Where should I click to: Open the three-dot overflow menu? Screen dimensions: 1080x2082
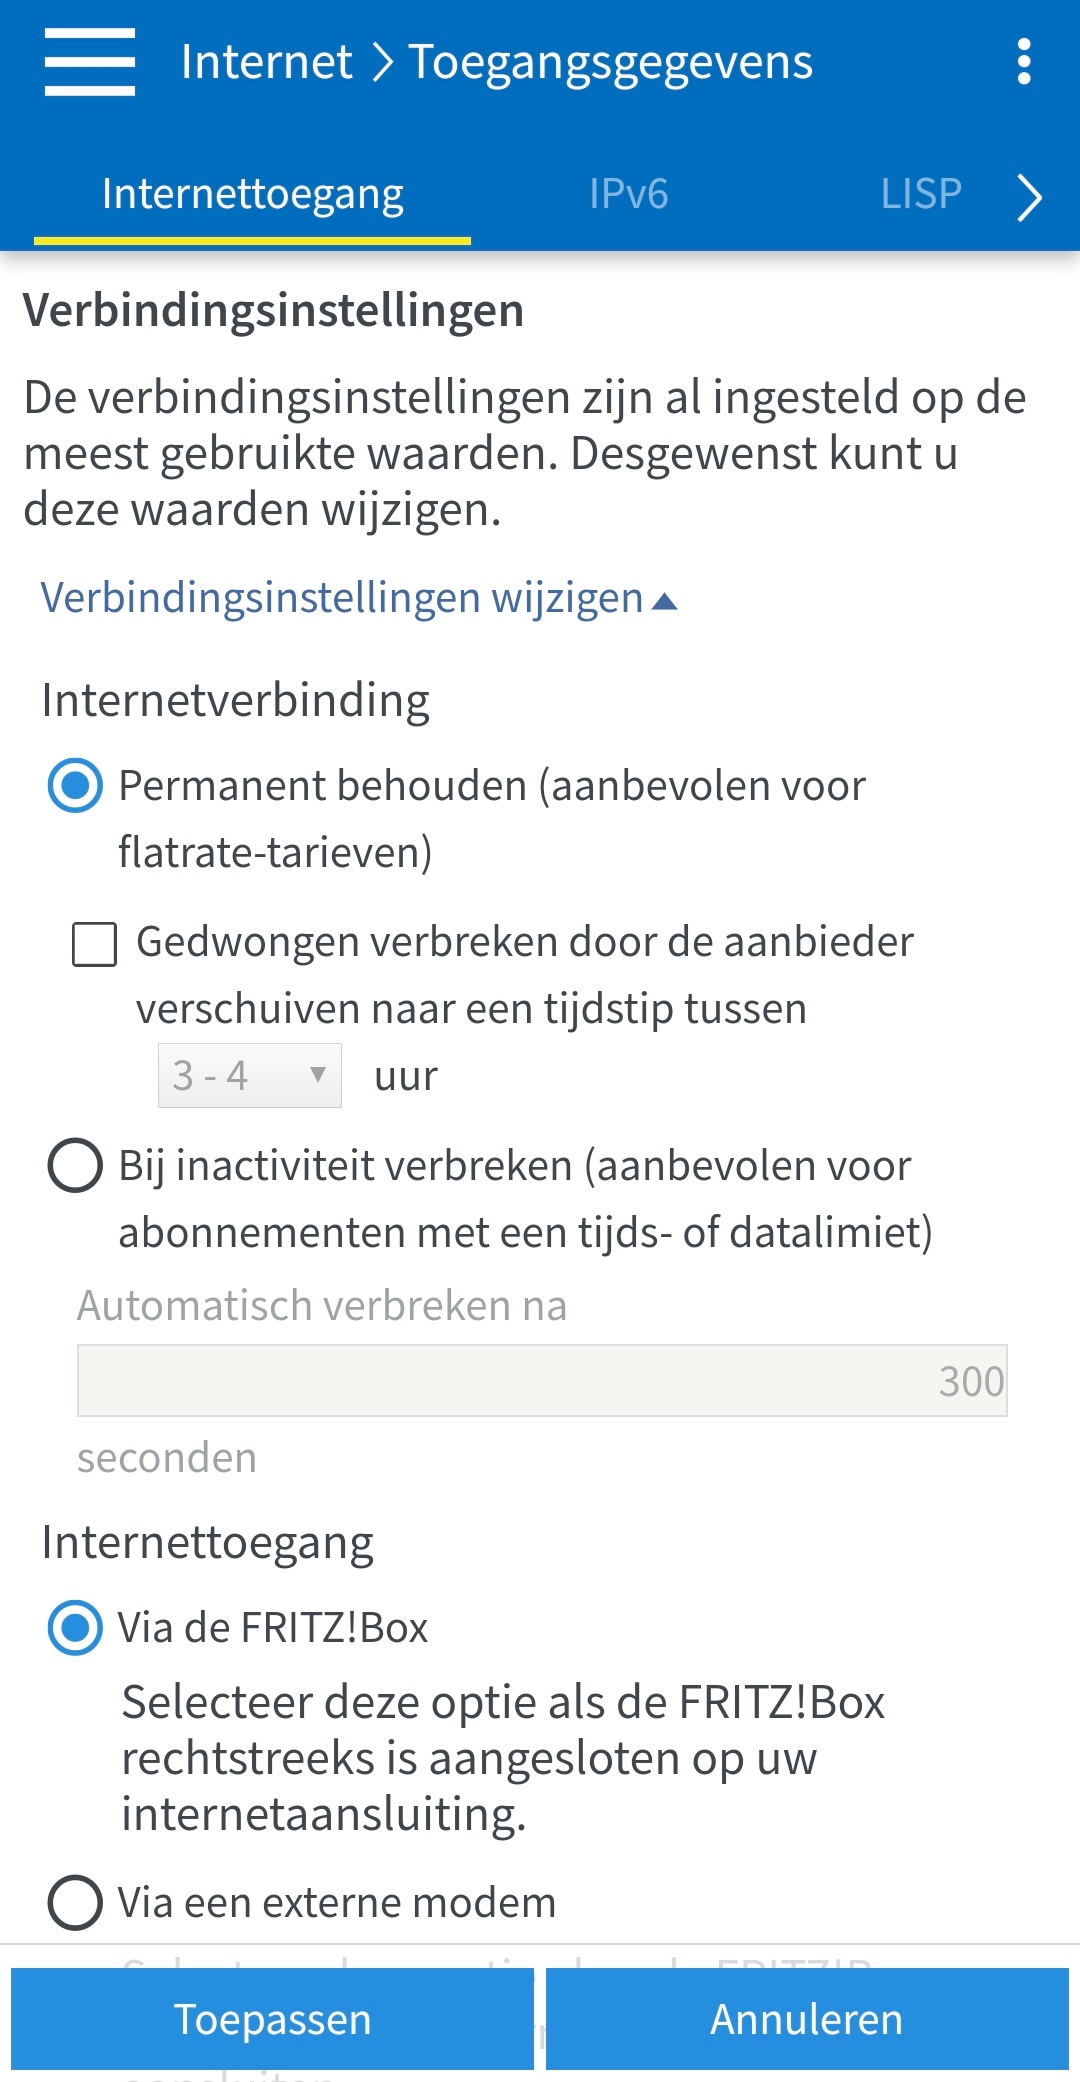[x=1023, y=62]
